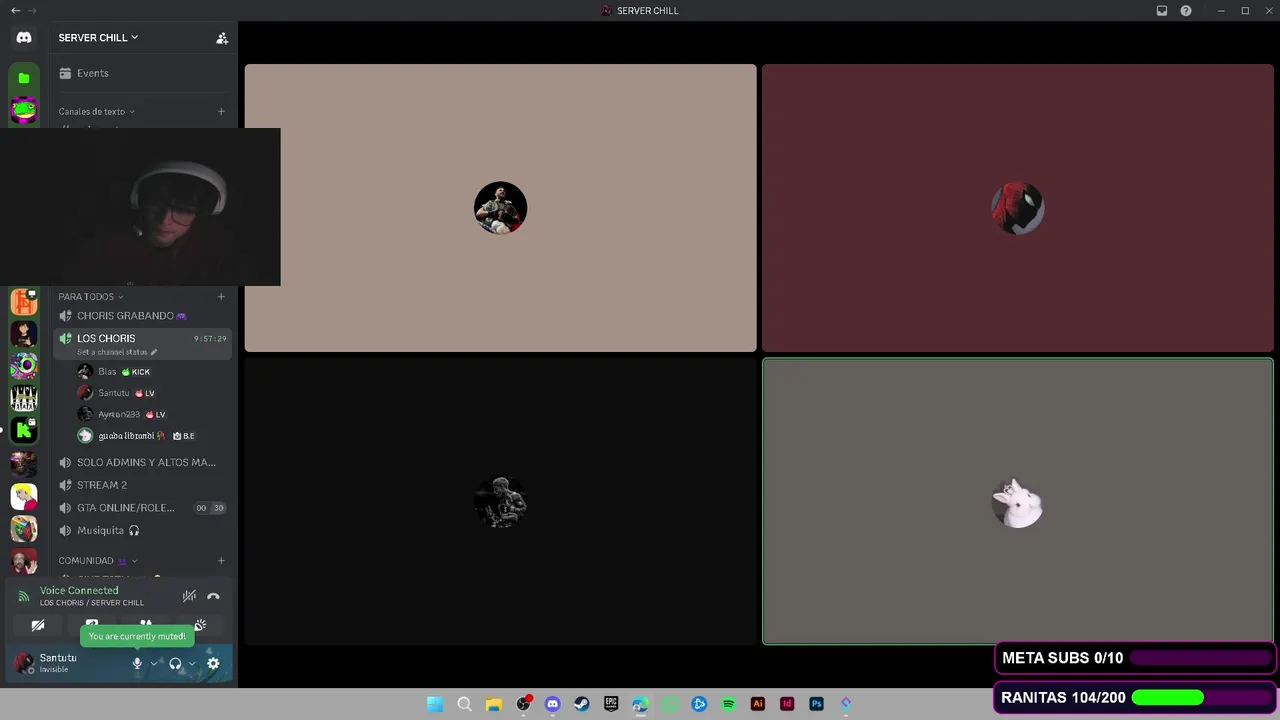1280x720 pixels.
Task: Open taskbar Search
Action: coord(464,704)
